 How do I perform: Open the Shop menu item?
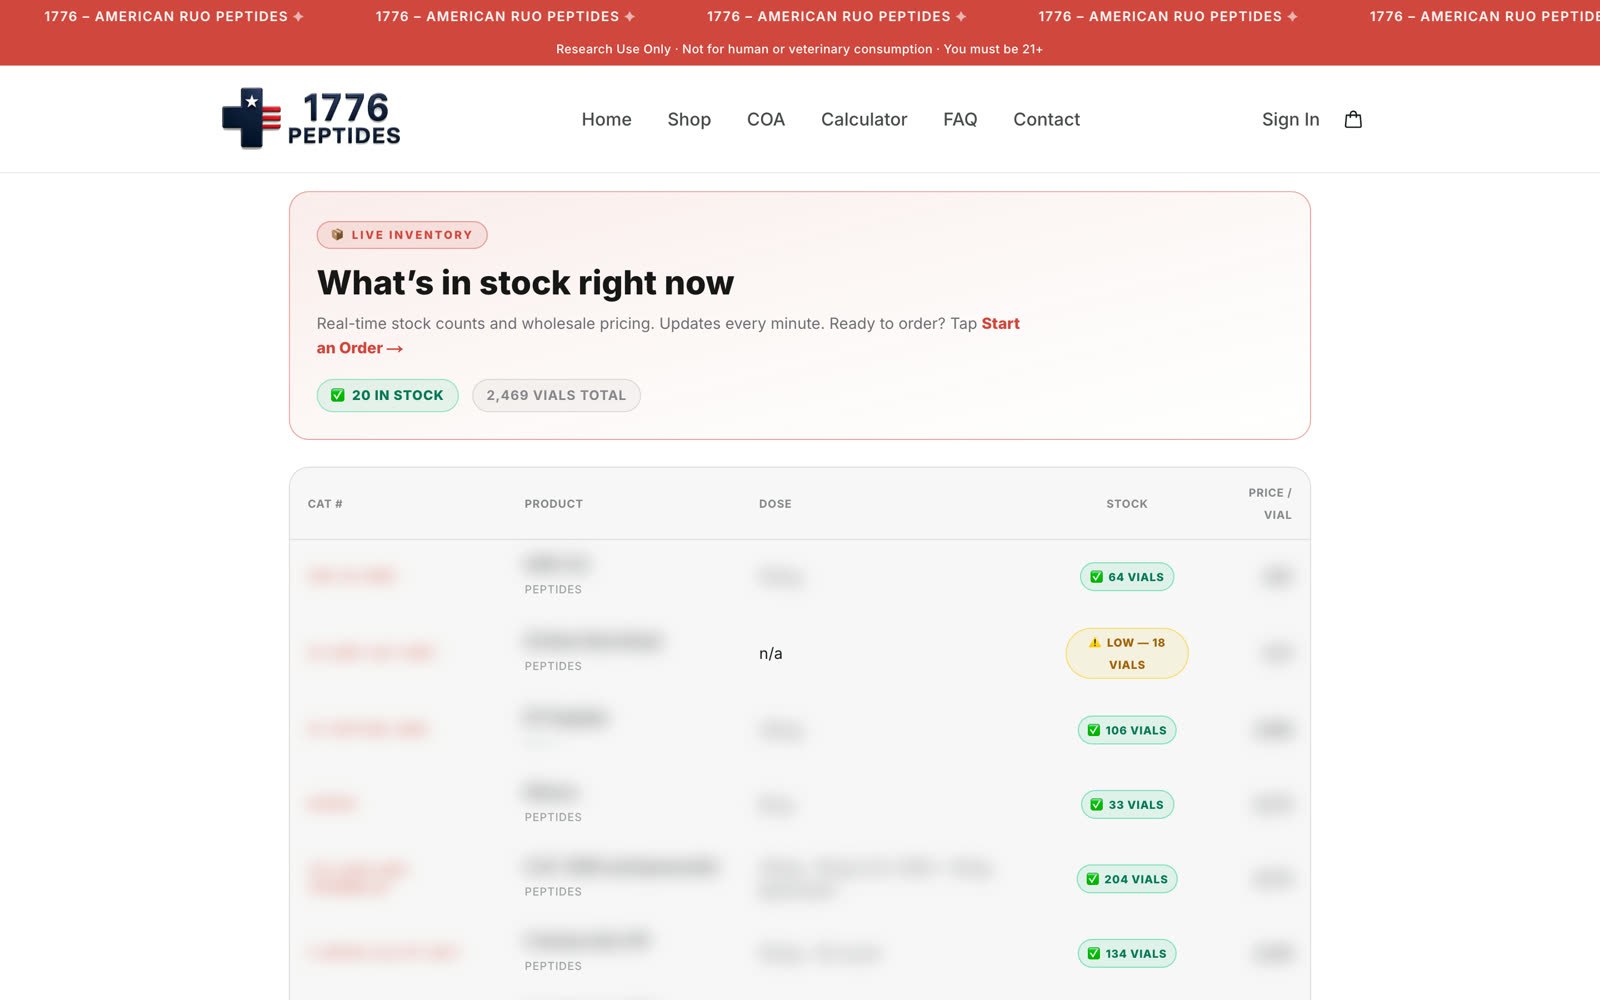(x=689, y=119)
